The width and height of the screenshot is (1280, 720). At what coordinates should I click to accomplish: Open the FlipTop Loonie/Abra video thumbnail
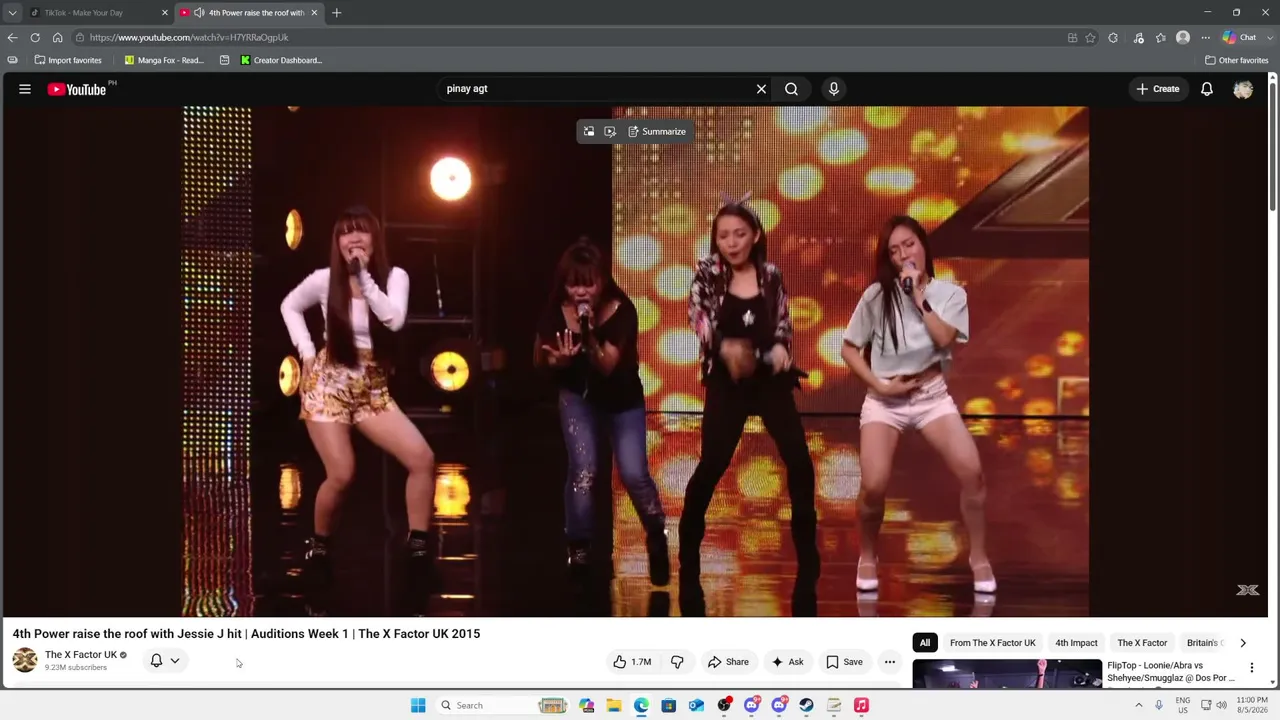pyautogui.click(x=1007, y=673)
